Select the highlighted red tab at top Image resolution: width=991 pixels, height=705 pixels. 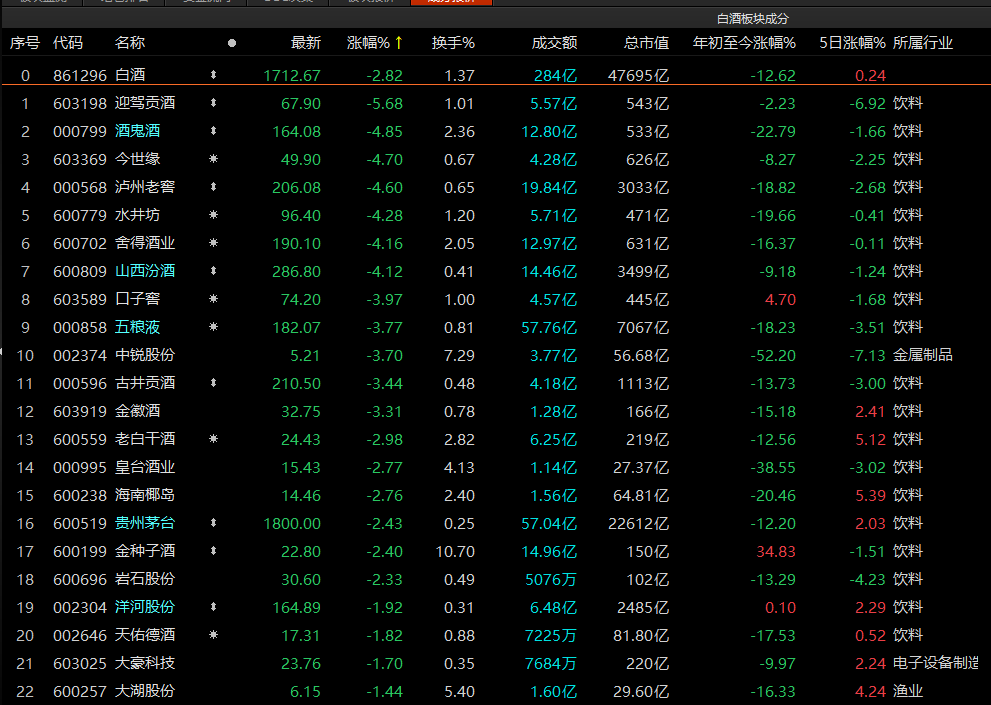tap(451, 2)
